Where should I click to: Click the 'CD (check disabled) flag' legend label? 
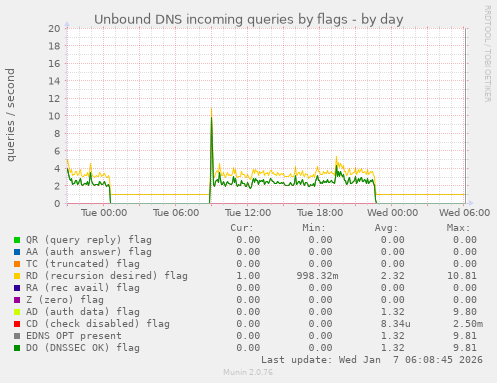pyautogui.click(x=98, y=324)
